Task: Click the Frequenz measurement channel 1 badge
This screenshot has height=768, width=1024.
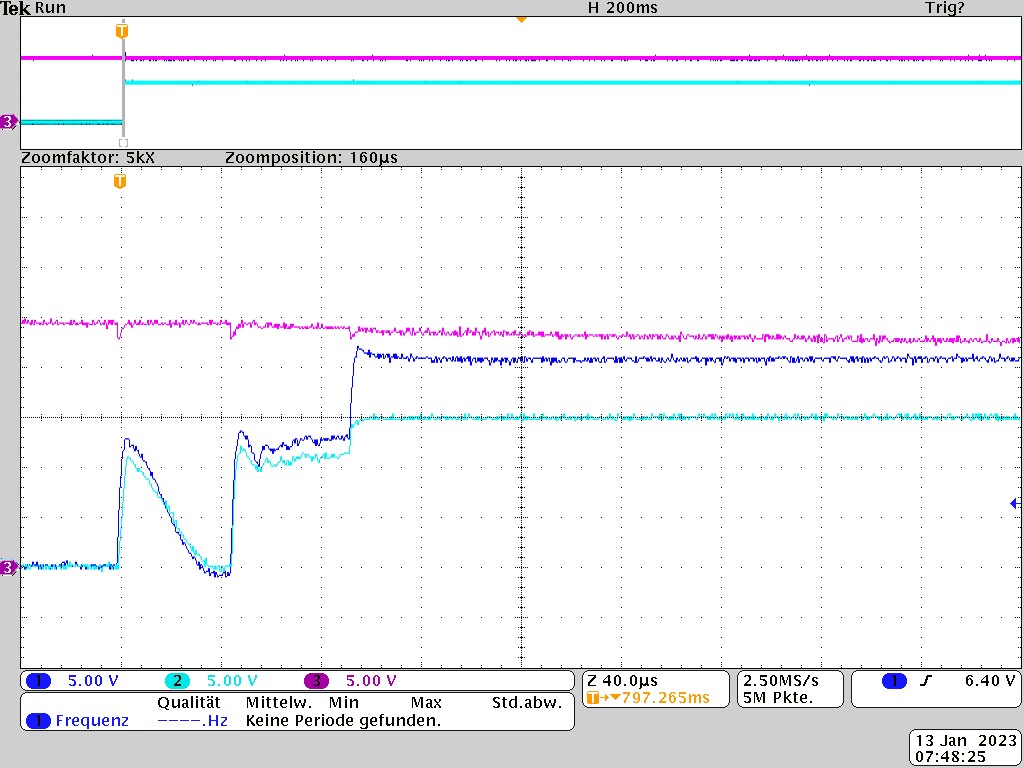Action: [x=39, y=721]
